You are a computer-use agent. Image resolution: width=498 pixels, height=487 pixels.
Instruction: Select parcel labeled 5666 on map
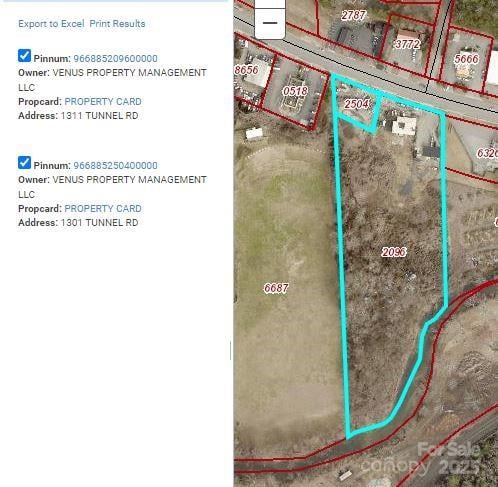(x=466, y=59)
